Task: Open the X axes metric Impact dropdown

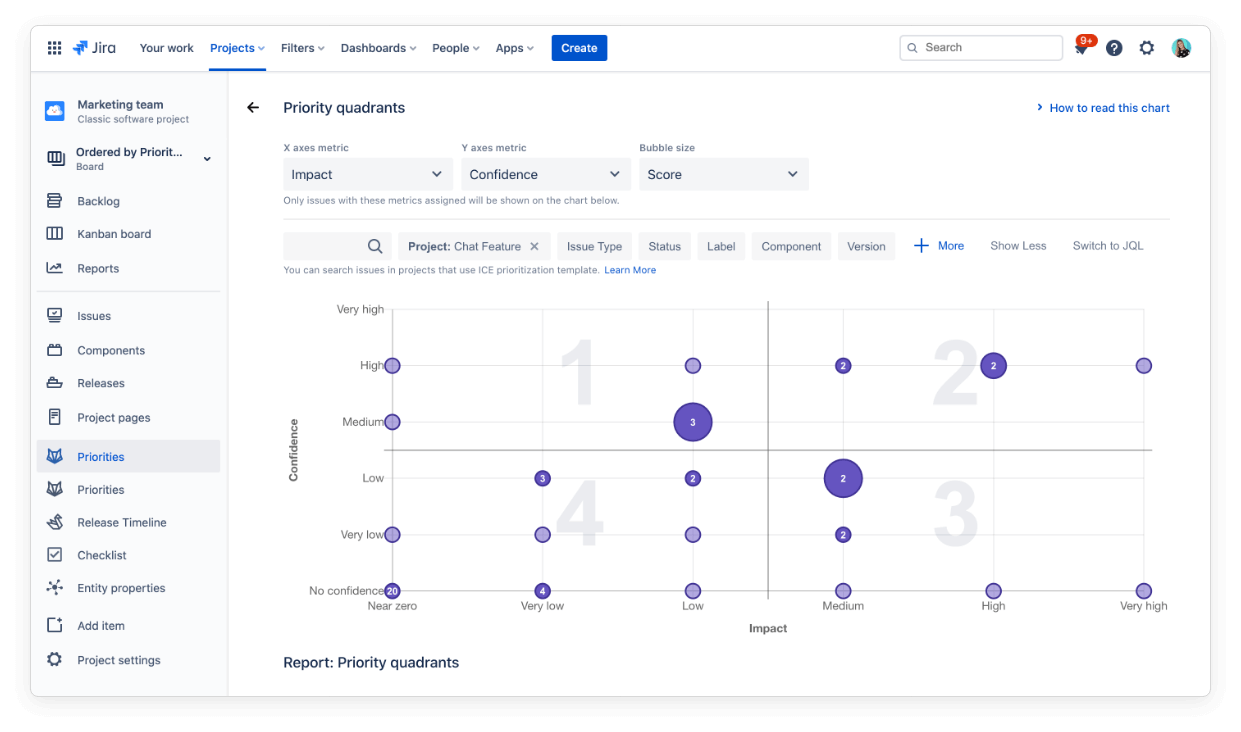Action: click(x=368, y=174)
